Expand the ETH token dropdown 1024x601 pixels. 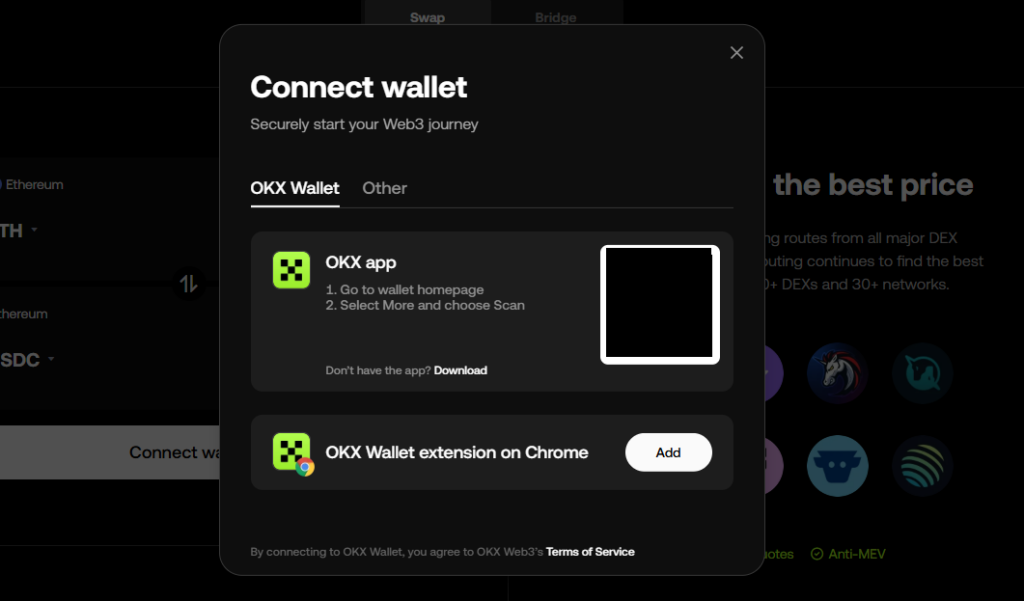[x=19, y=231]
